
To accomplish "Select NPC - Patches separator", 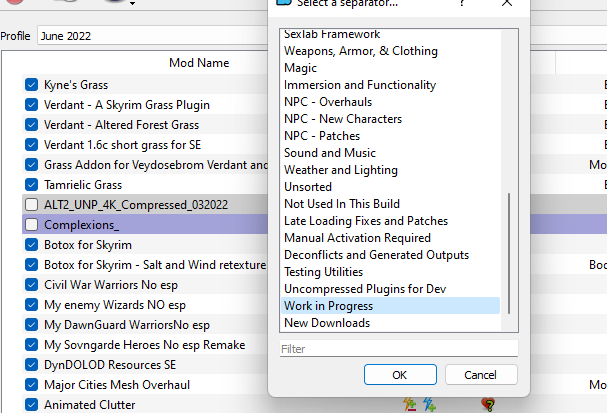I will click(322, 136).
